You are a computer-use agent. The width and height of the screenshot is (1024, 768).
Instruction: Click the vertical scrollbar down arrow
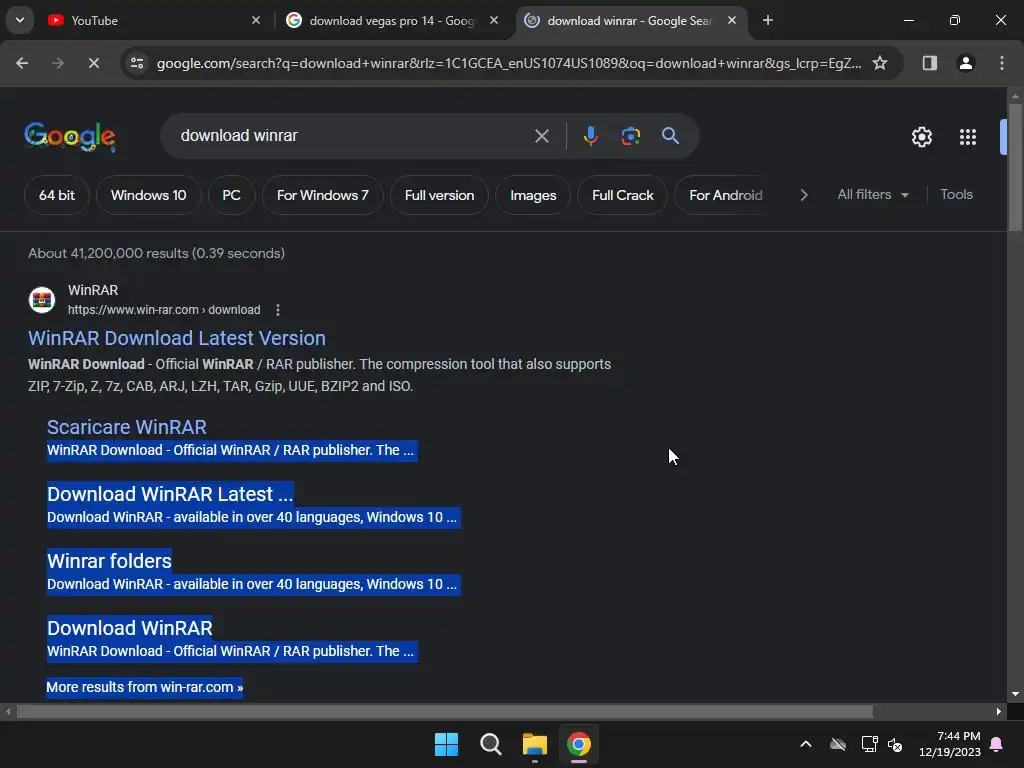click(x=1015, y=694)
